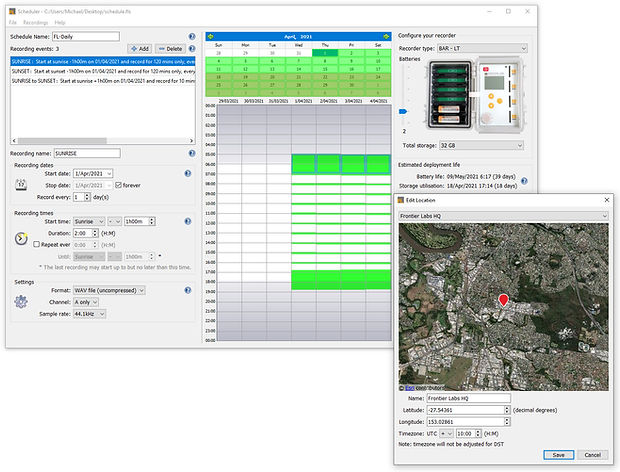Adjust the timezone 10:00 stepper
The height and width of the screenshot is (472, 620).
[x=478, y=434]
